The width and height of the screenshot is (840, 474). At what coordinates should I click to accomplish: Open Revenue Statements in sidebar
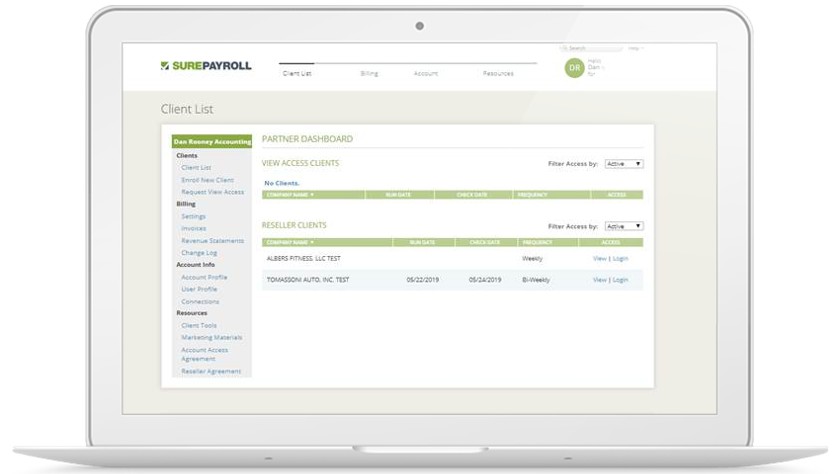coord(213,241)
